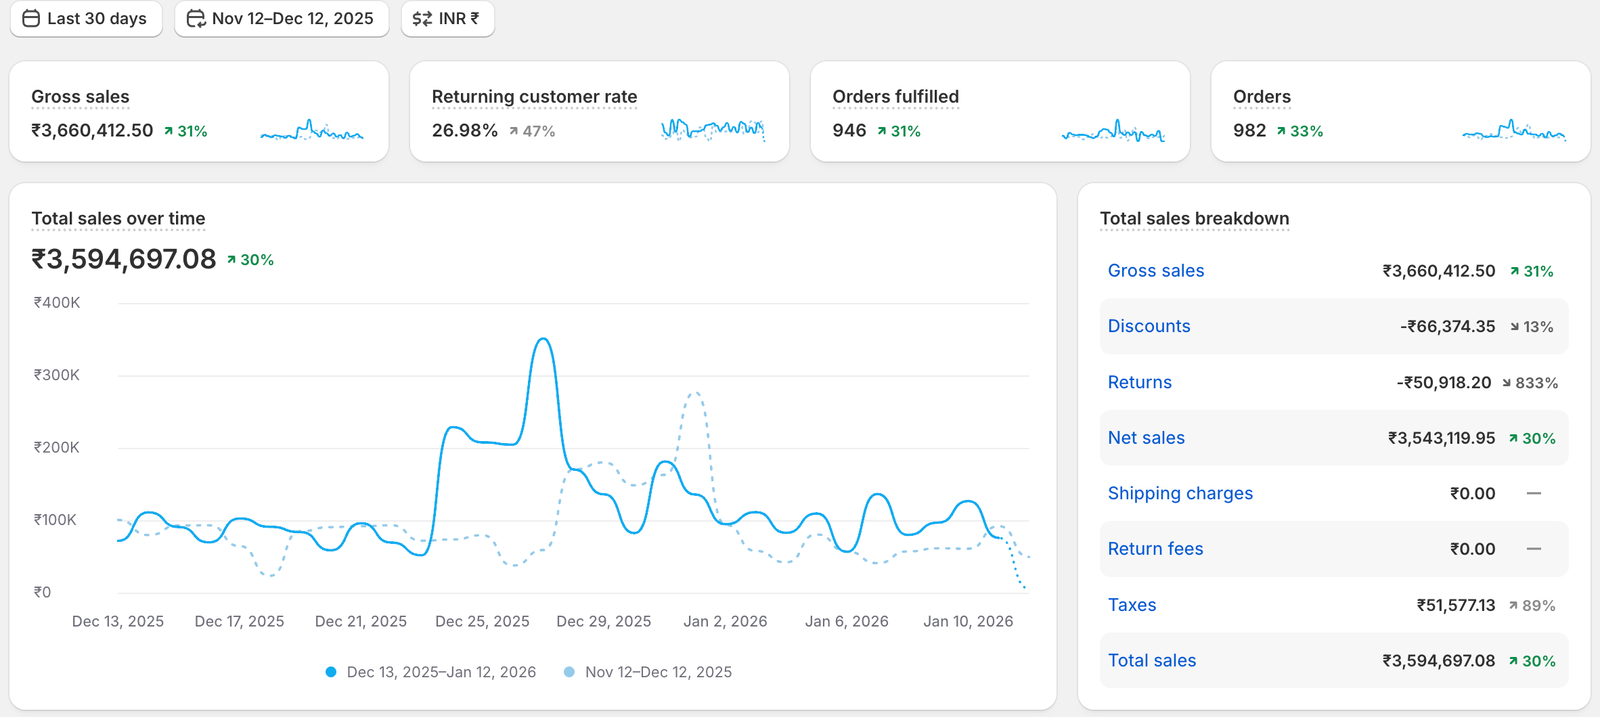Click the Orders fulfilled sparkline chart
1600x717 pixels.
(1112, 131)
